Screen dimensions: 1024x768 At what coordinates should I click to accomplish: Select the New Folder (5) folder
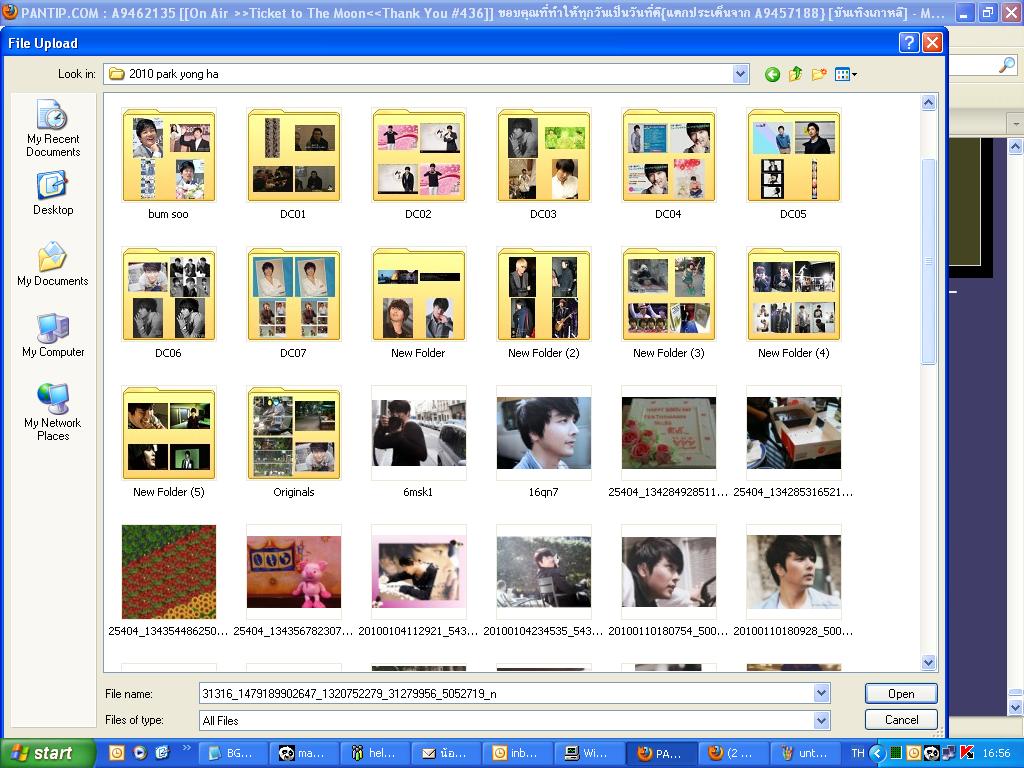[168, 442]
